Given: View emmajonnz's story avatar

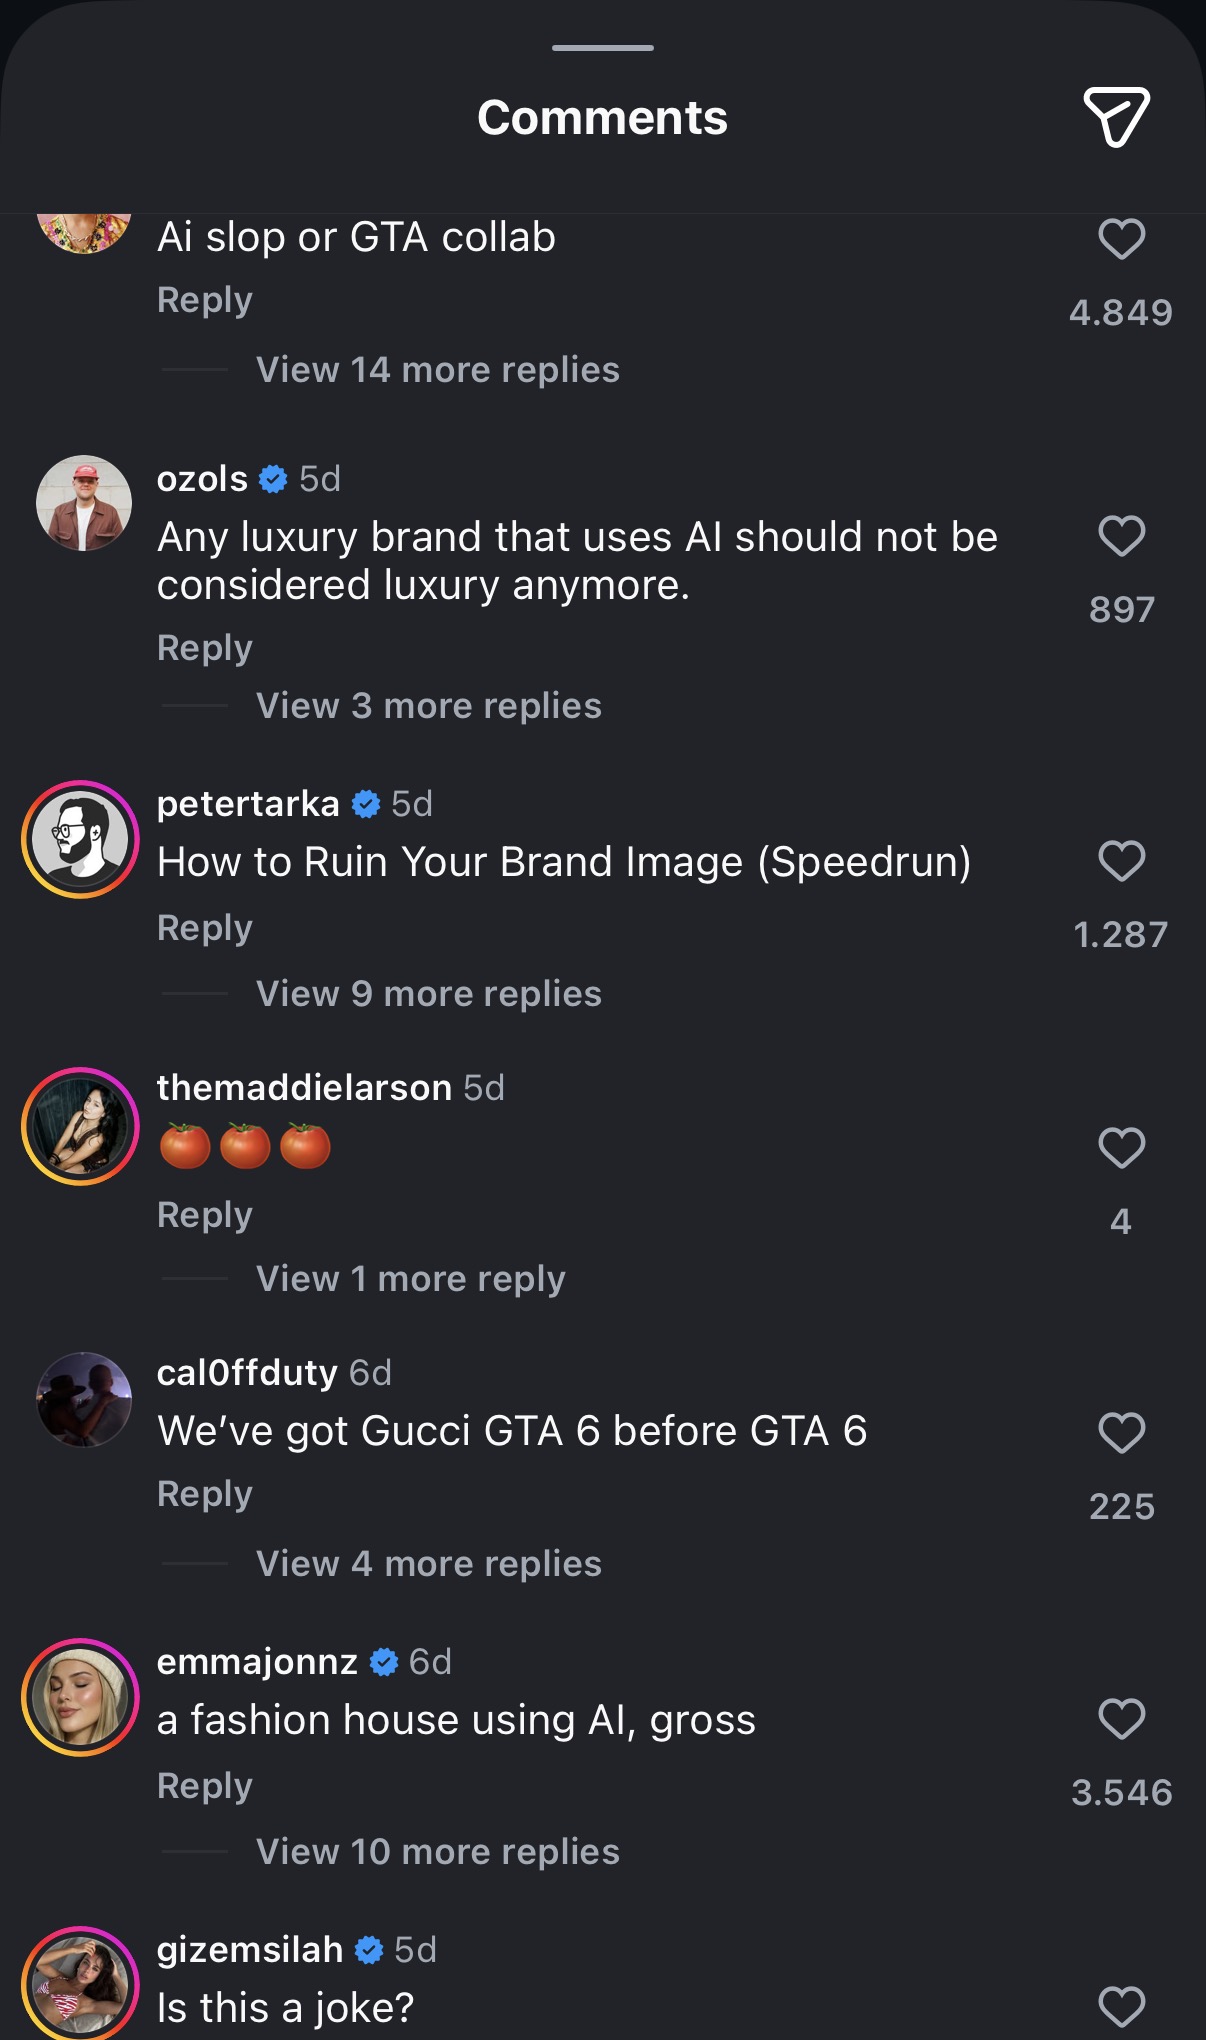Looking at the screenshot, I should 81,1697.
